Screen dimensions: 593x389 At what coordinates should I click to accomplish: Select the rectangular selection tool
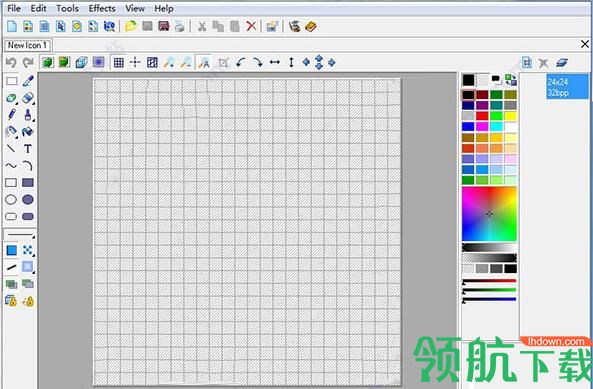(11, 81)
